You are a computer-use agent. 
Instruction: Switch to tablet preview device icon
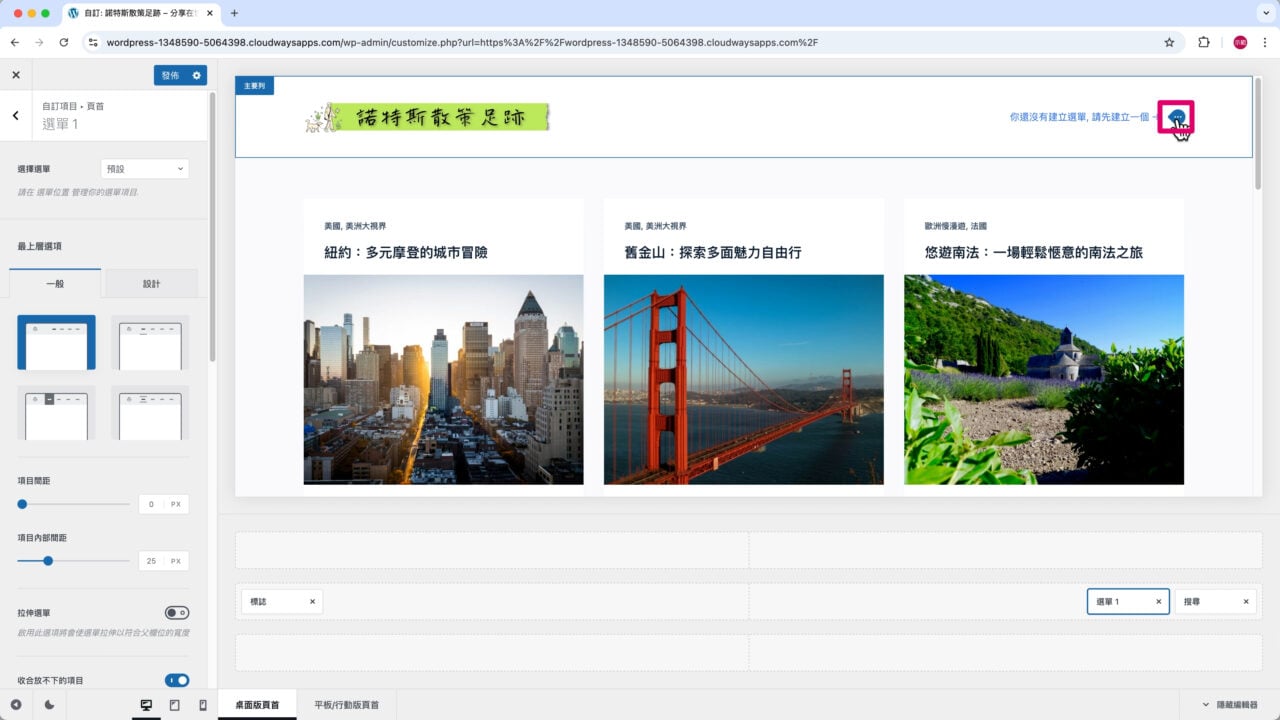tap(175, 705)
